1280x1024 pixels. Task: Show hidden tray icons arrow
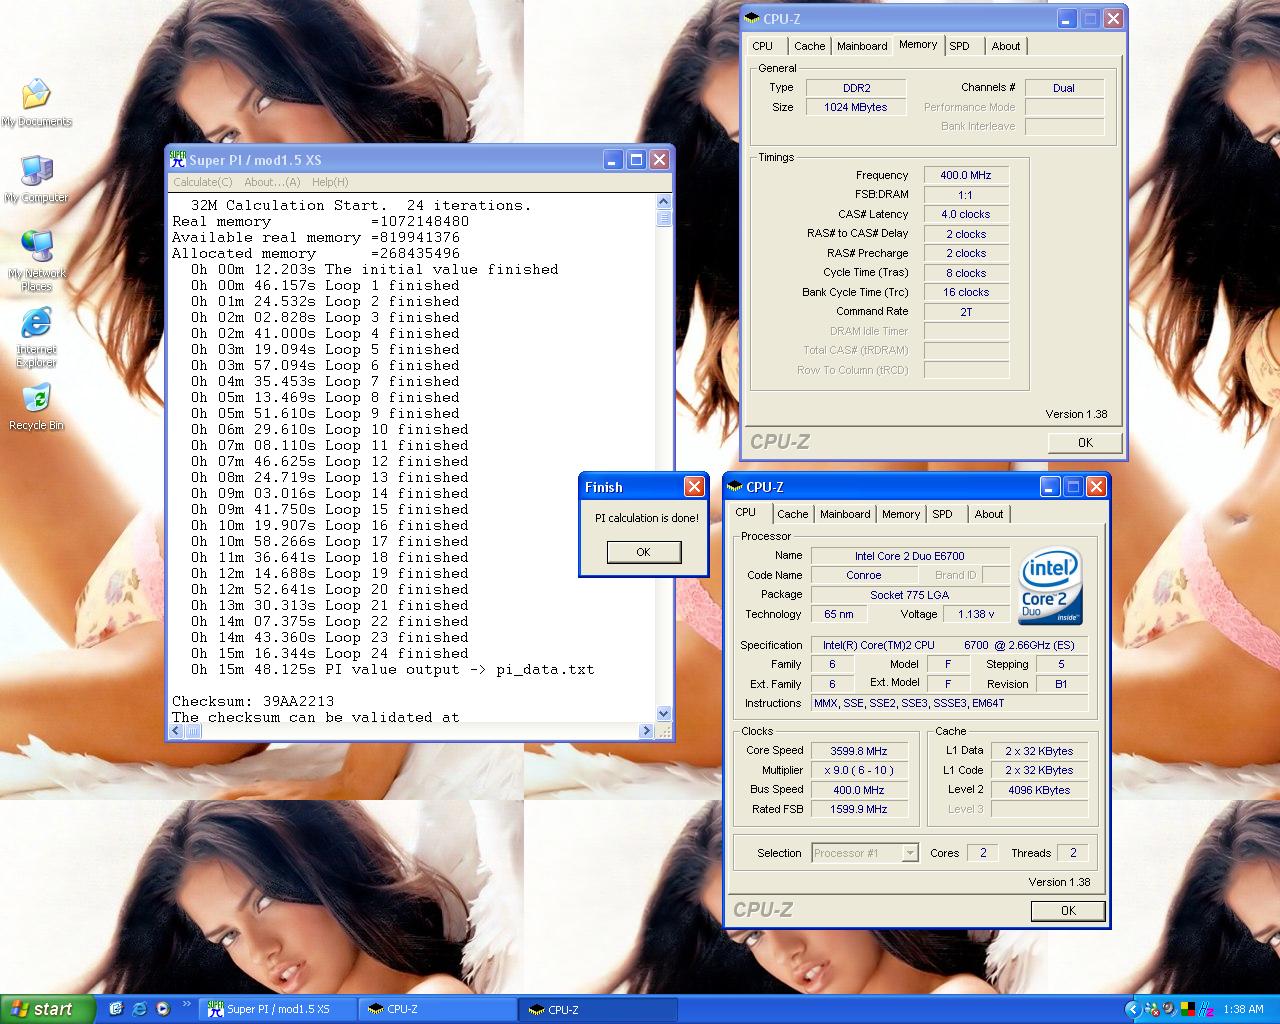[x=1133, y=1009]
